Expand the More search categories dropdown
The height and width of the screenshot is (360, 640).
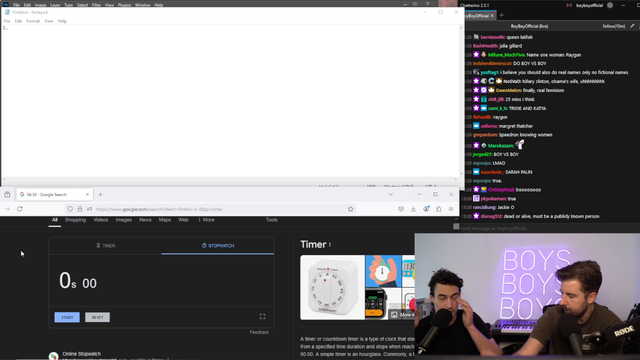[207, 220]
